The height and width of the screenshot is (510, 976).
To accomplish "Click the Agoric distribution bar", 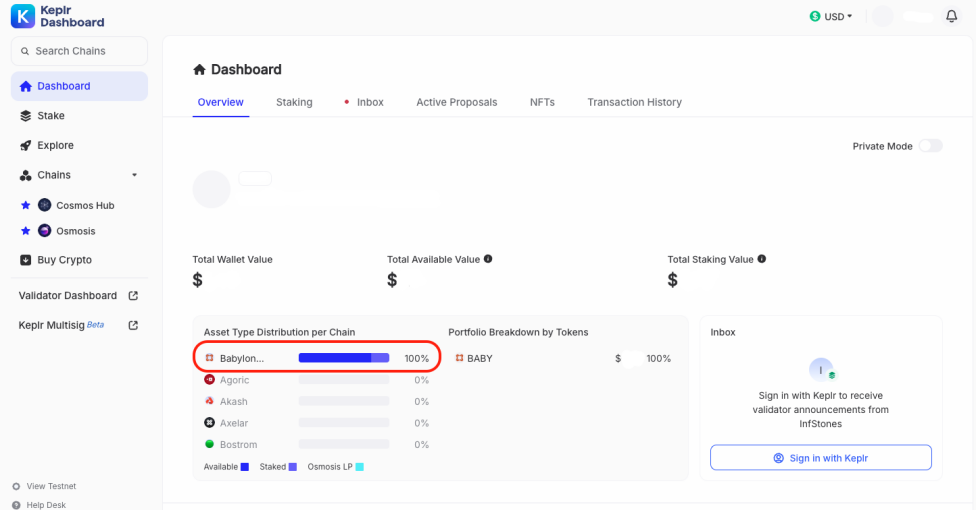I will coord(344,380).
